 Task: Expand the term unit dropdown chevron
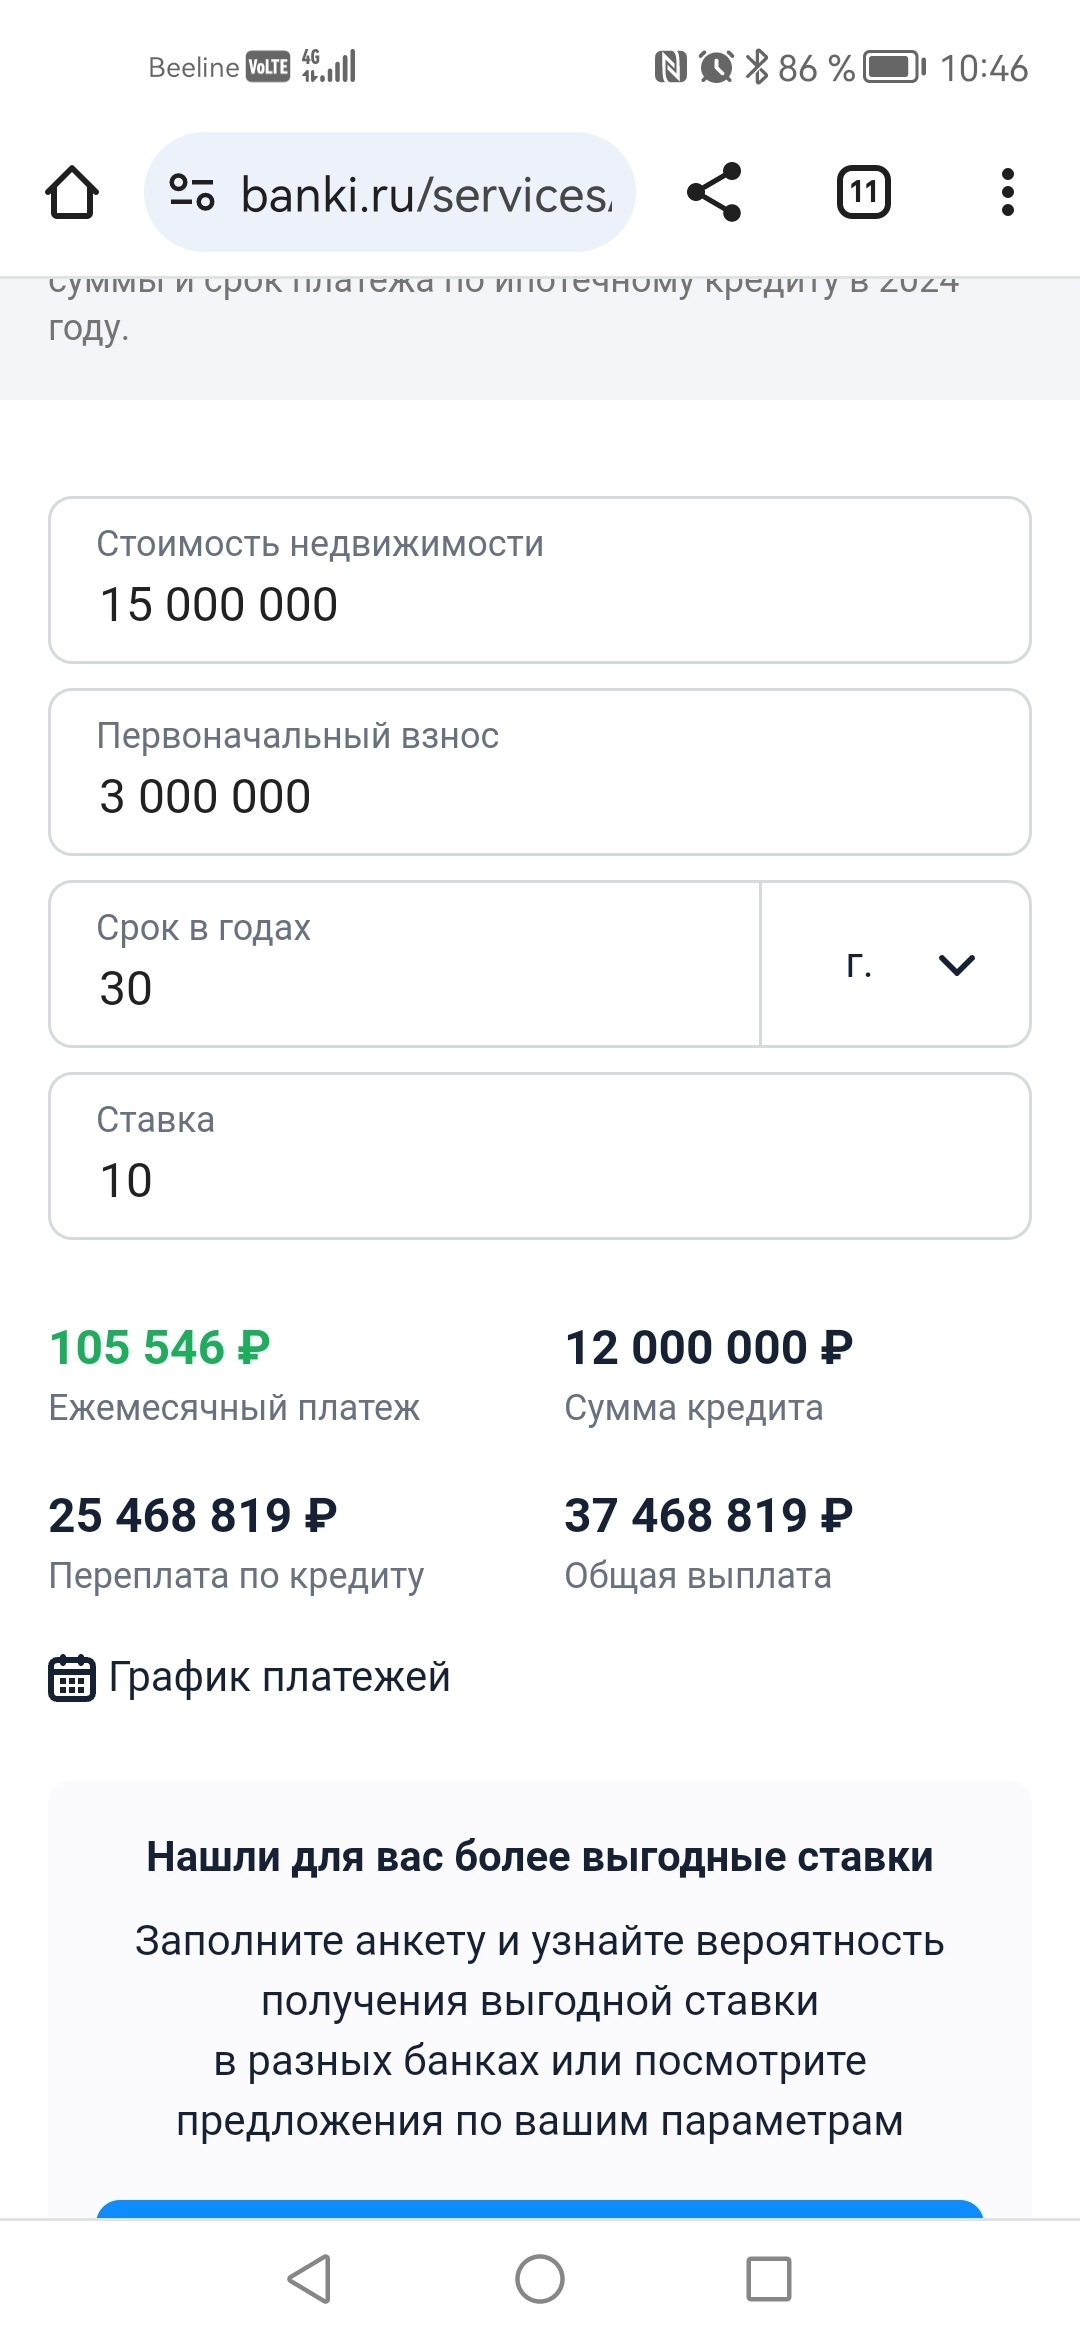click(957, 965)
